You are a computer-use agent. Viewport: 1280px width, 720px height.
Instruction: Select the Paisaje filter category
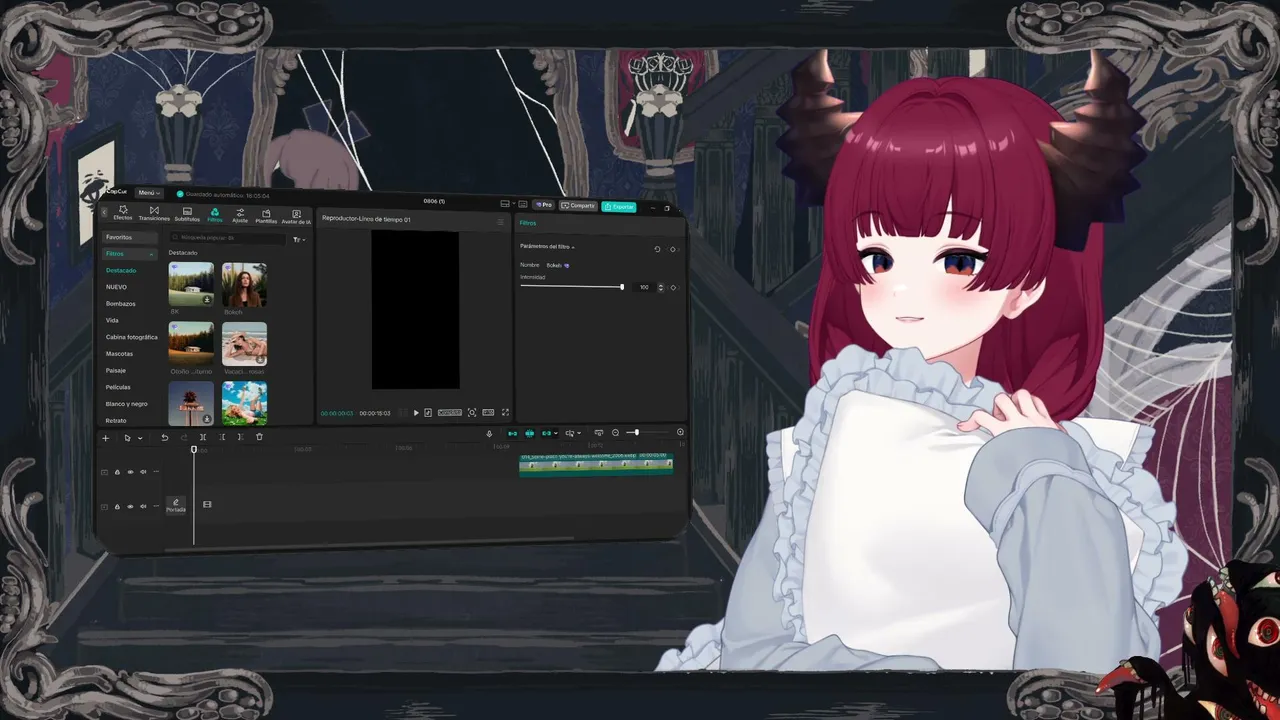(116, 370)
